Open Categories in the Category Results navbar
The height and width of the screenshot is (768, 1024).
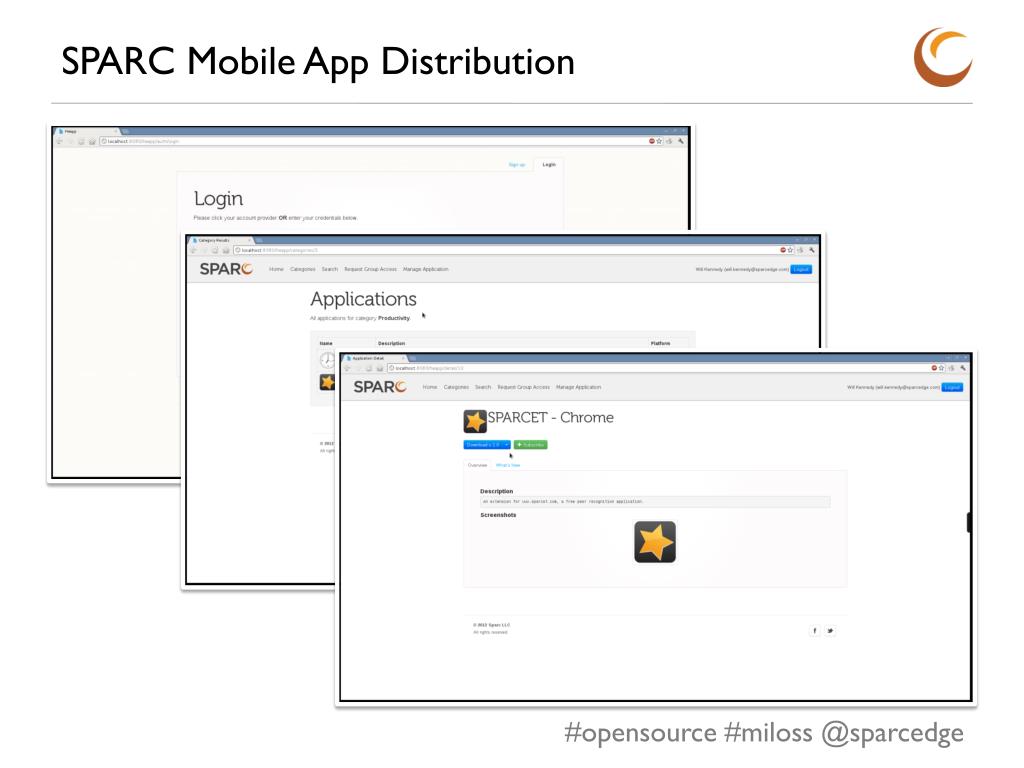(303, 269)
